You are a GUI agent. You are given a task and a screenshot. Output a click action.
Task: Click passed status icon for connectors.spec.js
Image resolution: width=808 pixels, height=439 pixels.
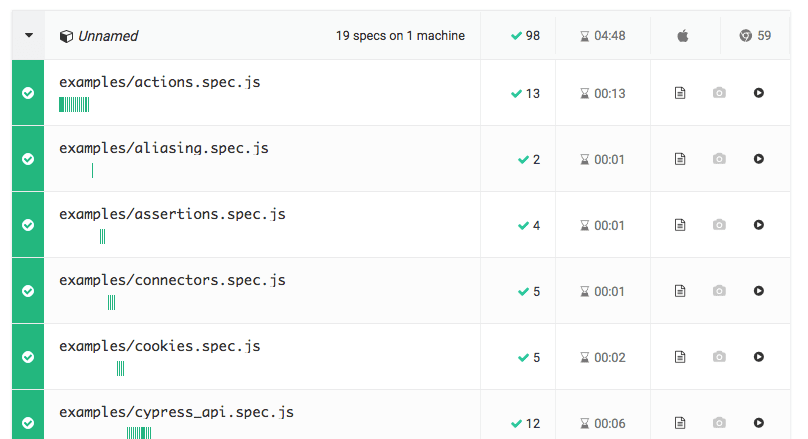(x=28, y=291)
